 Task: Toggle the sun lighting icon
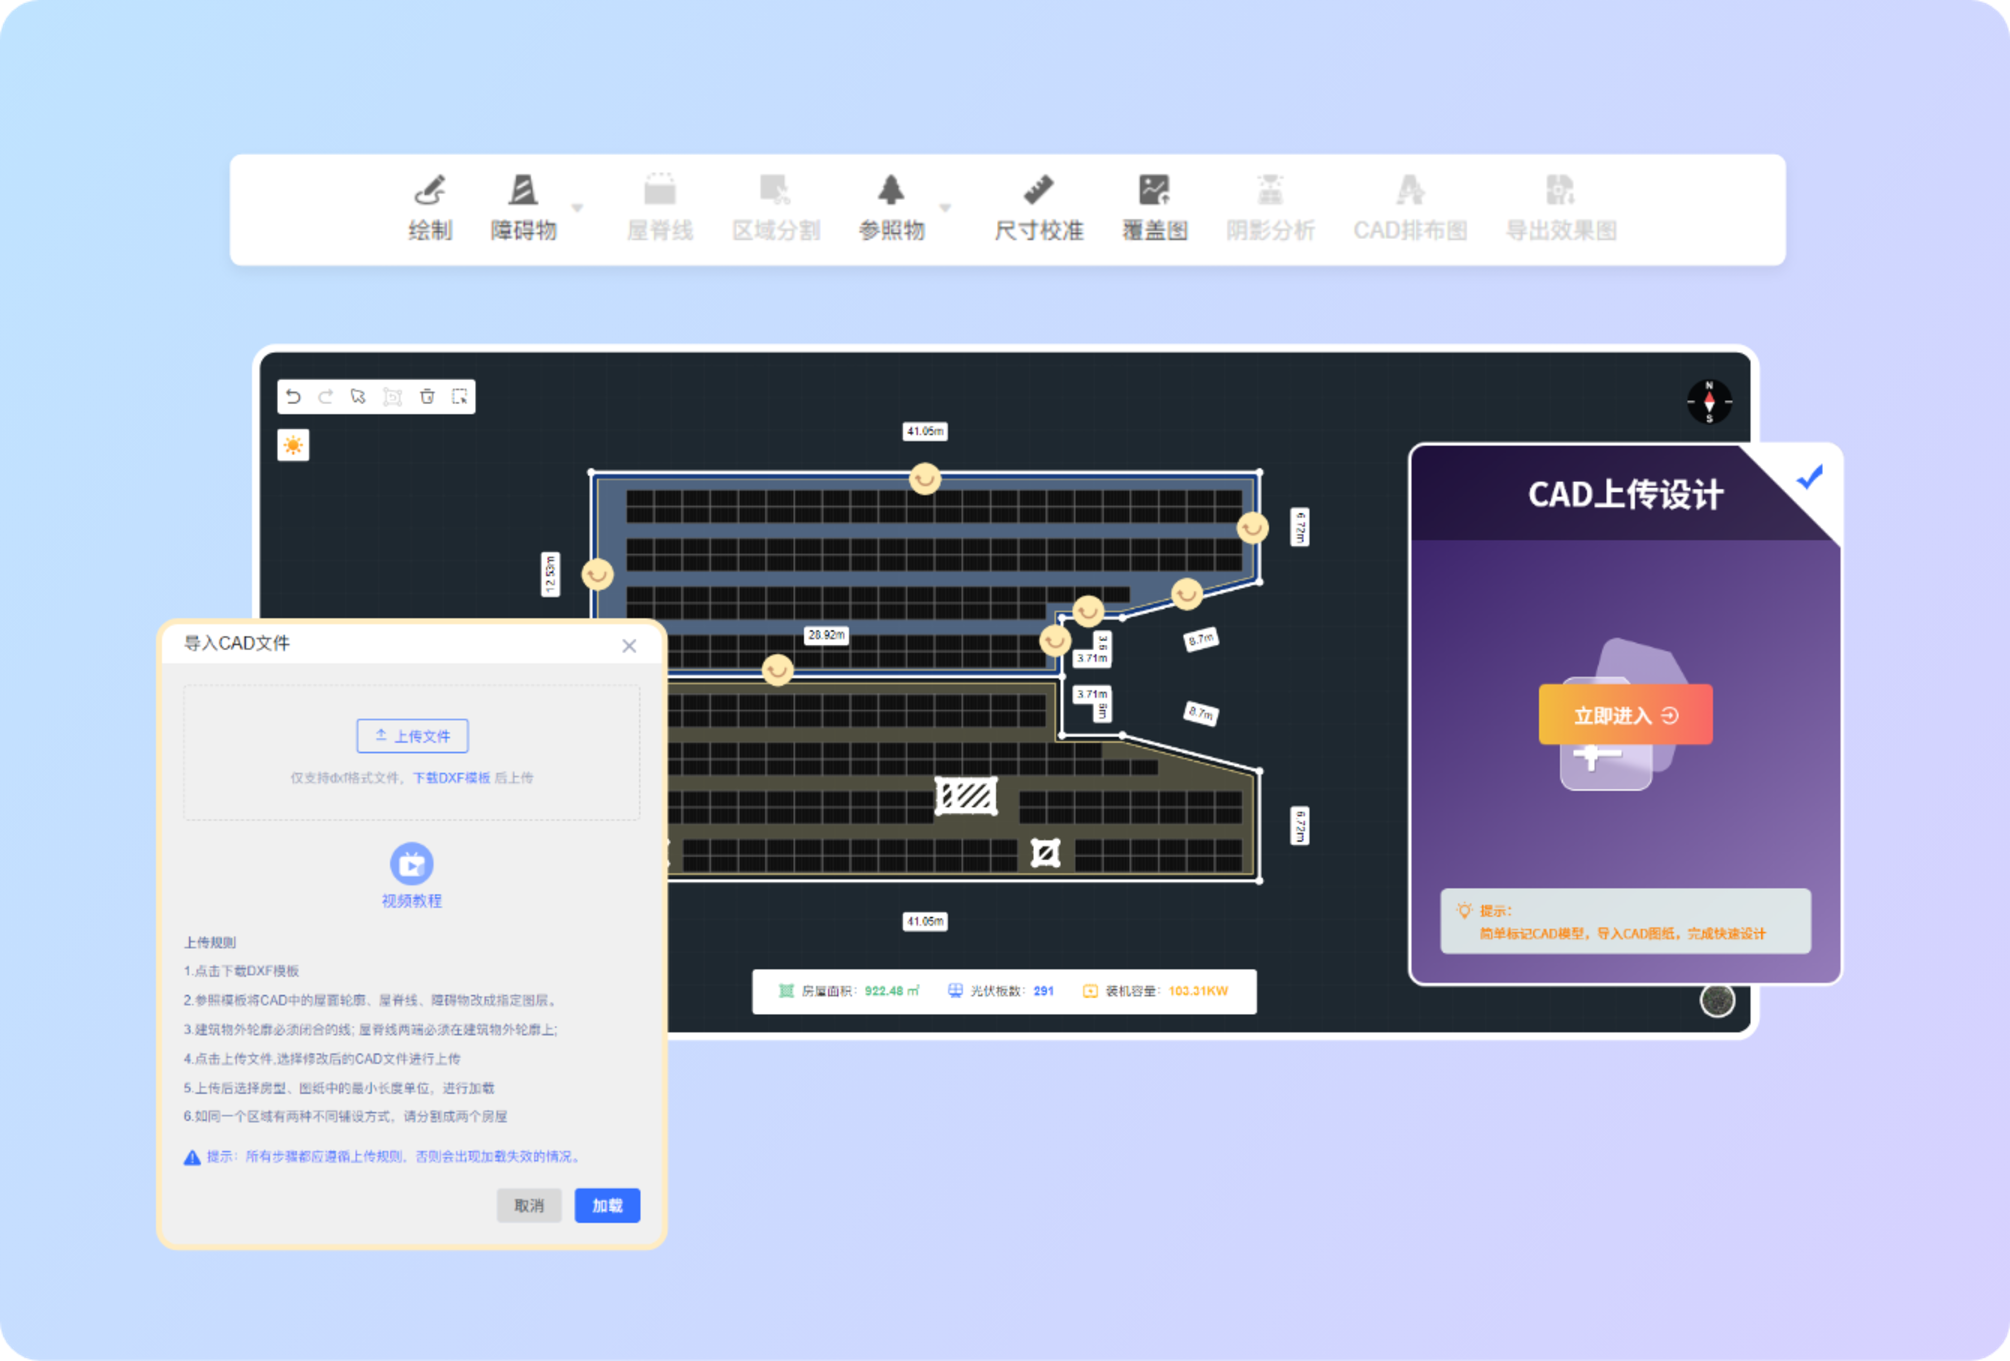(x=293, y=445)
